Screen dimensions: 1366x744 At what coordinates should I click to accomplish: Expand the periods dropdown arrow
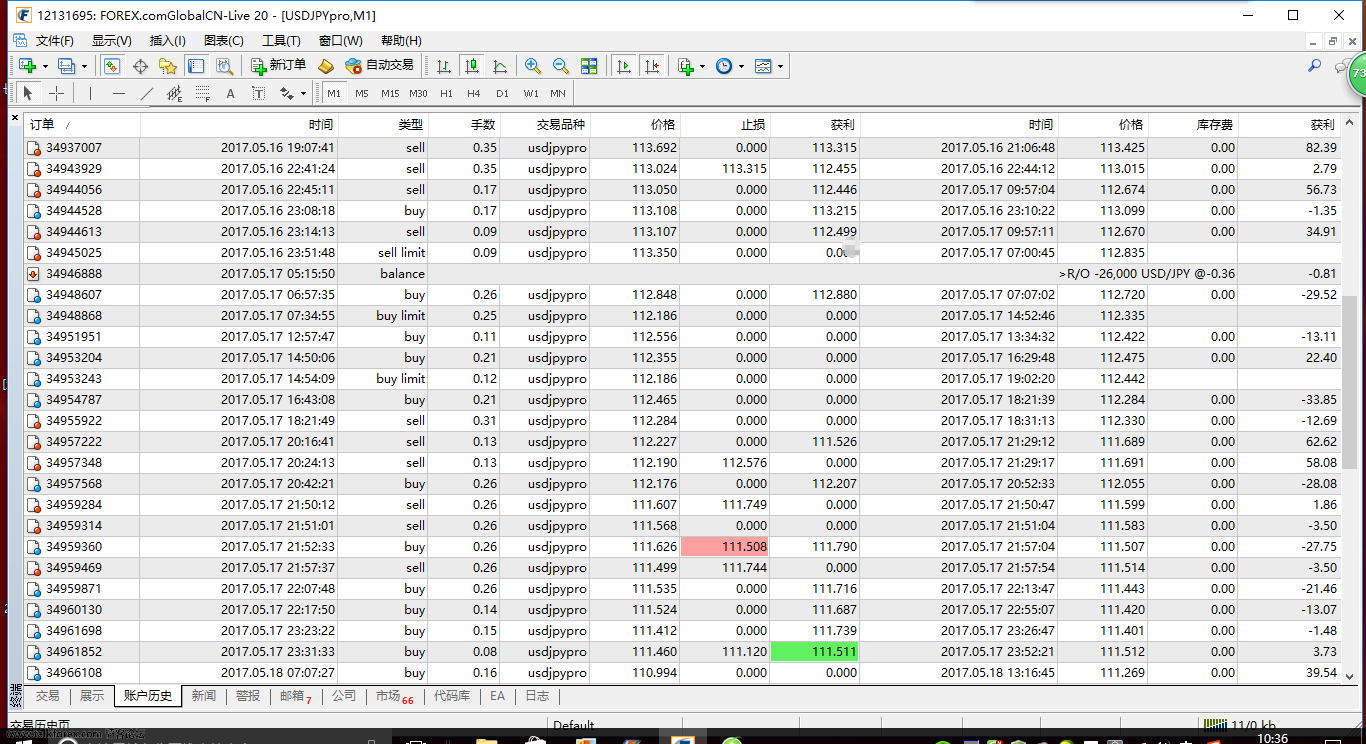tap(741, 66)
